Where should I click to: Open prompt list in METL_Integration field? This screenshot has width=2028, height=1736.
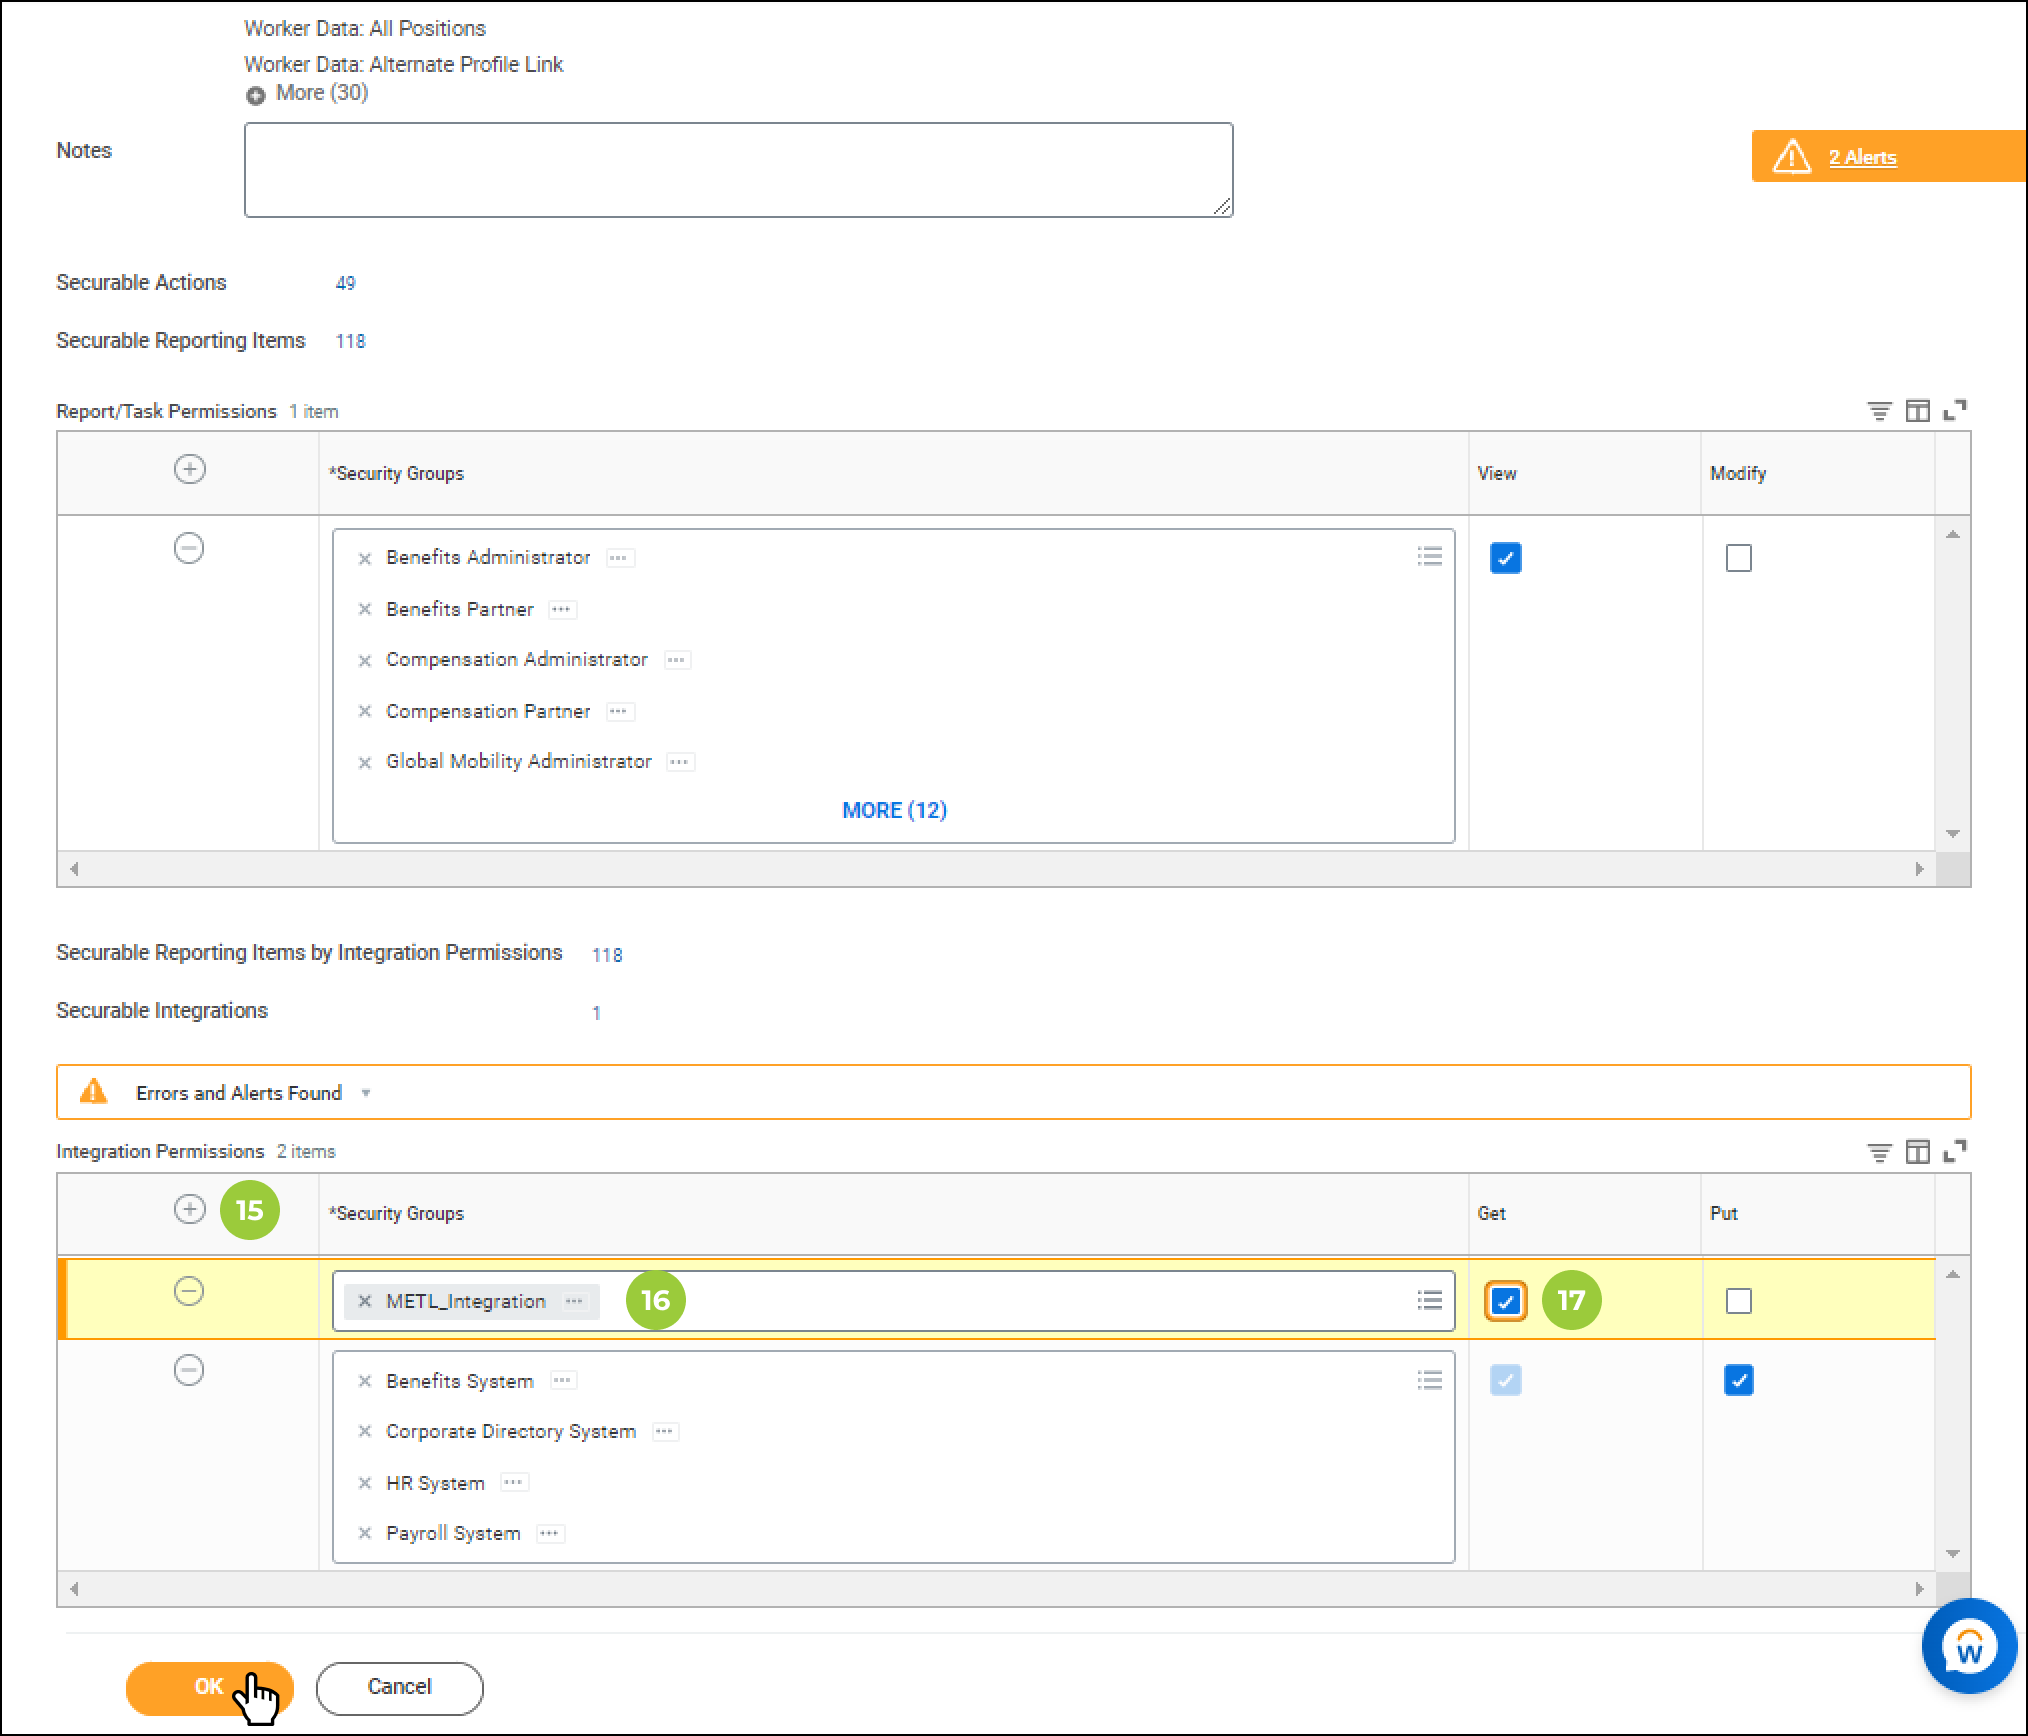[x=1429, y=1300]
